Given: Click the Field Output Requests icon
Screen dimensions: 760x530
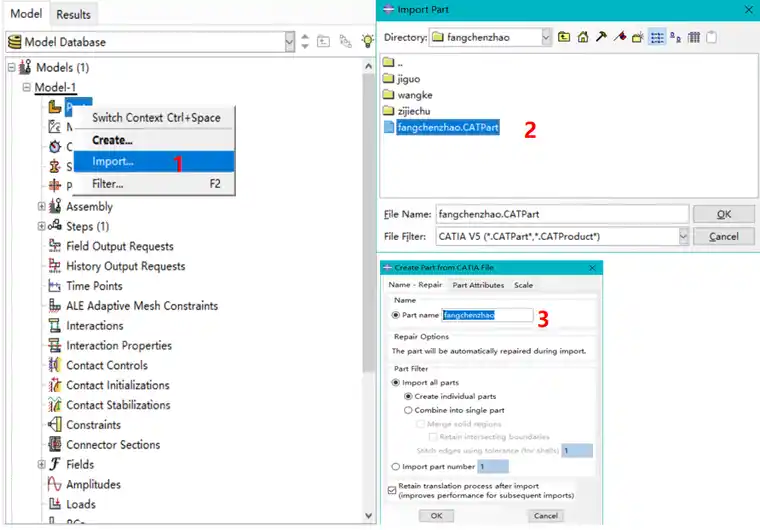Looking at the screenshot, I should click(55, 246).
